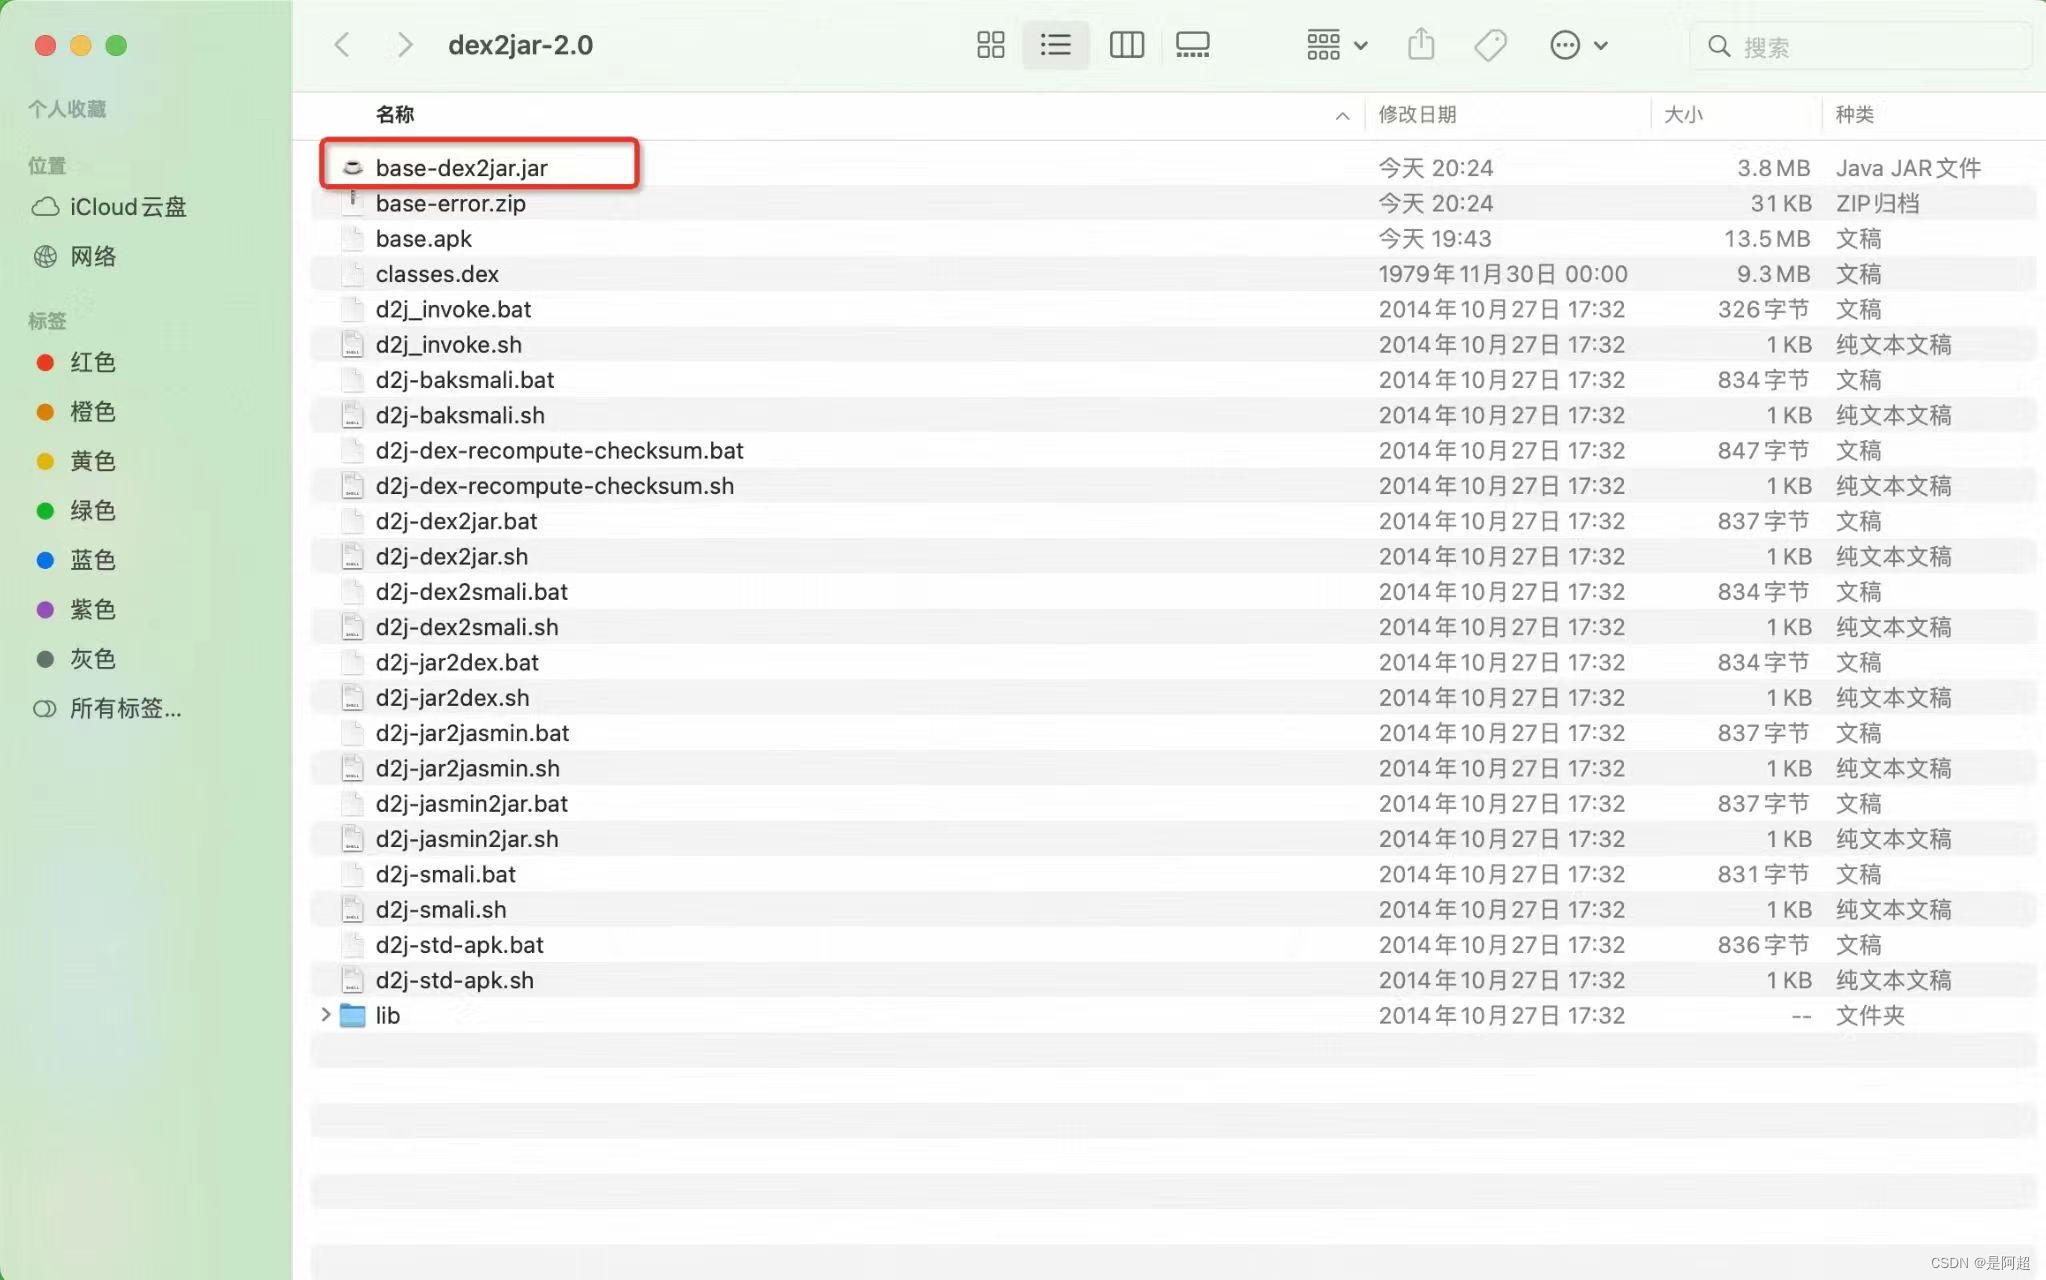The image size is (2046, 1280).
Task: Switch to icon grid view
Action: (990, 45)
